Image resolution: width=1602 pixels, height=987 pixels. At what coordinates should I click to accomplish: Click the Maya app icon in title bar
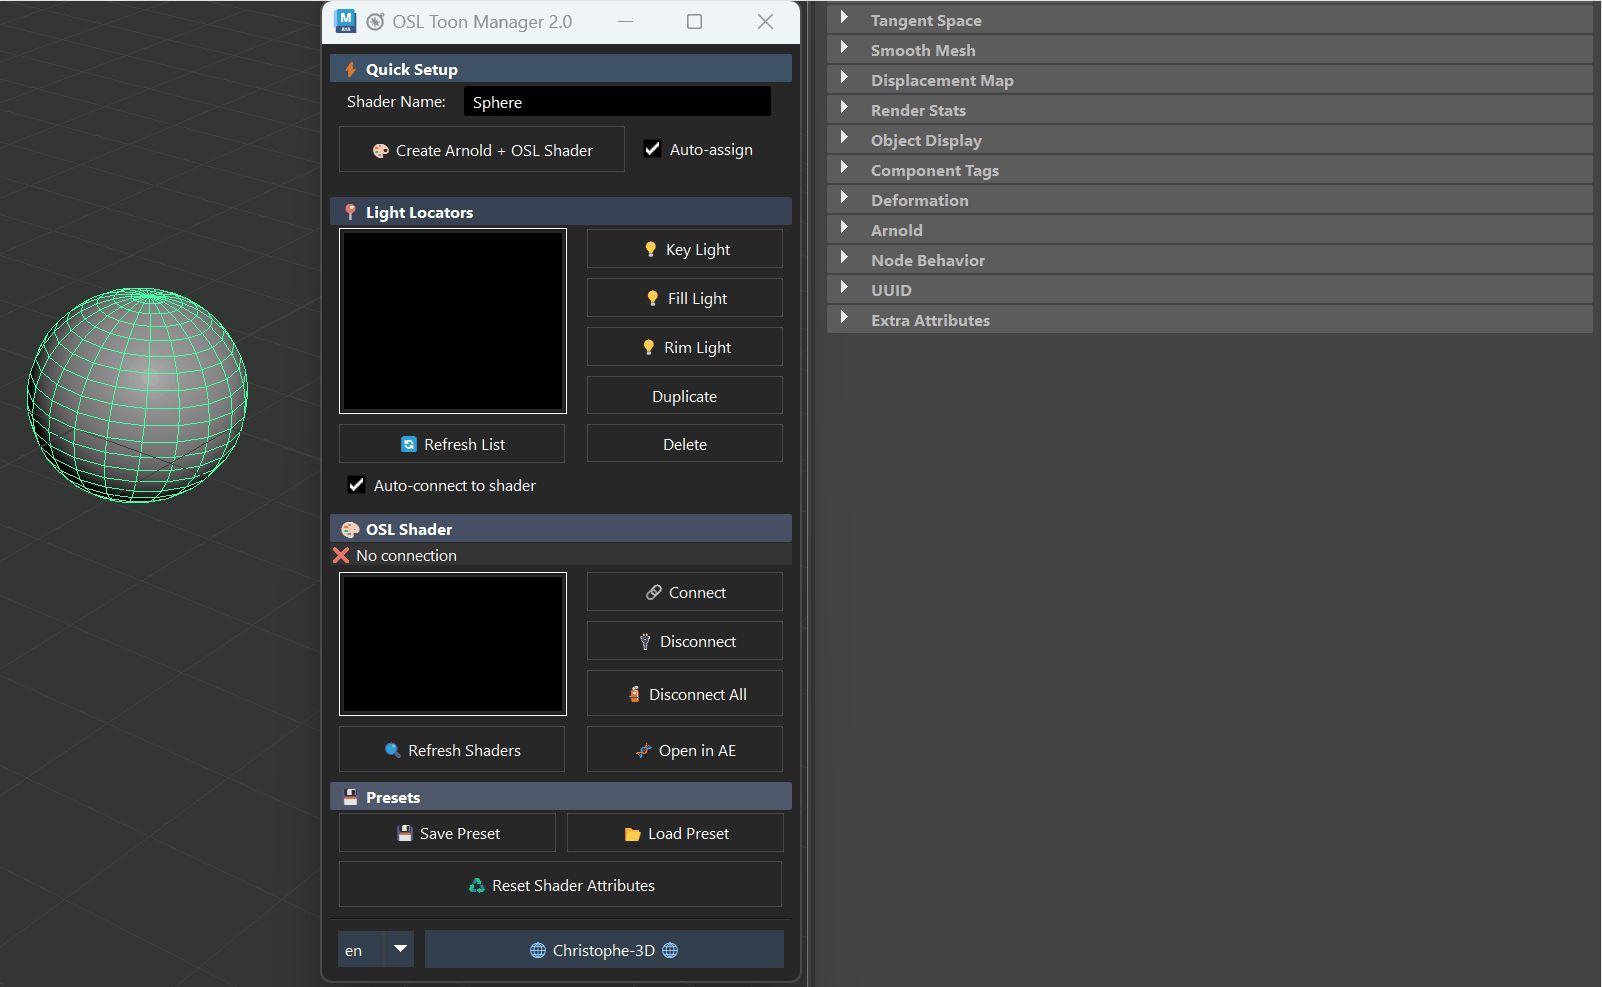pyautogui.click(x=346, y=21)
